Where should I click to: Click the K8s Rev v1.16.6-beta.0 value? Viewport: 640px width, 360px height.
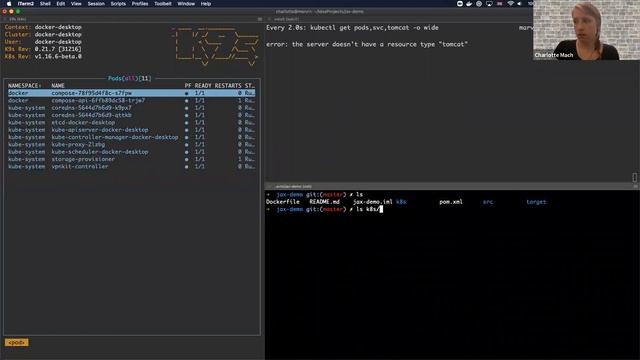tap(58, 56)
